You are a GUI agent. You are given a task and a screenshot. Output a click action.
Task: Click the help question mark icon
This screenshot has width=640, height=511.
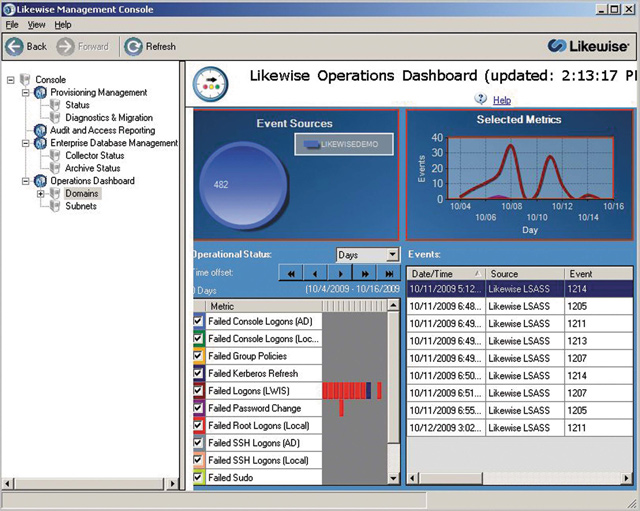[x=480, y=99]
